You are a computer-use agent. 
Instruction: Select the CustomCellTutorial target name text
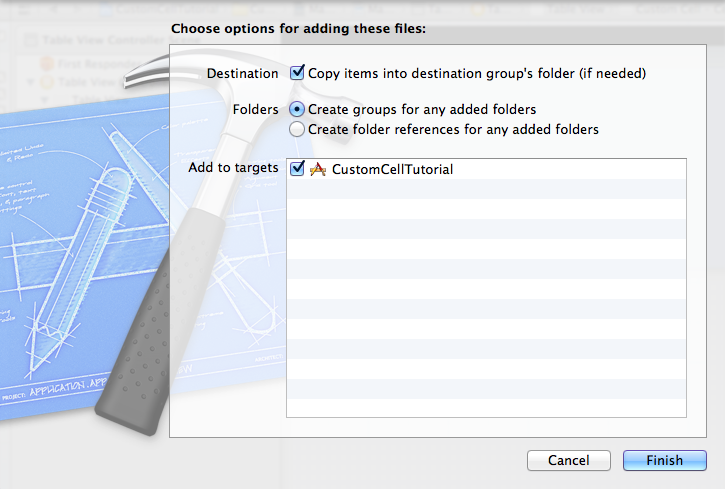(x=392, y=170)
